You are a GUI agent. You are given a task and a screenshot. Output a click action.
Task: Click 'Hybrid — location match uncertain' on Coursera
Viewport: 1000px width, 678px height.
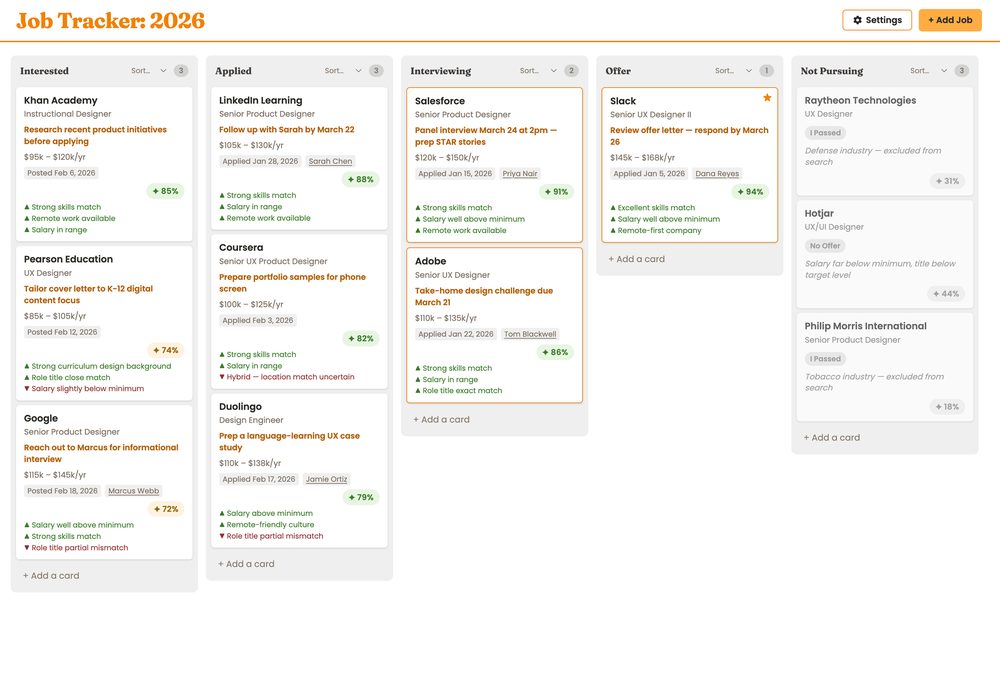[287, 377]
